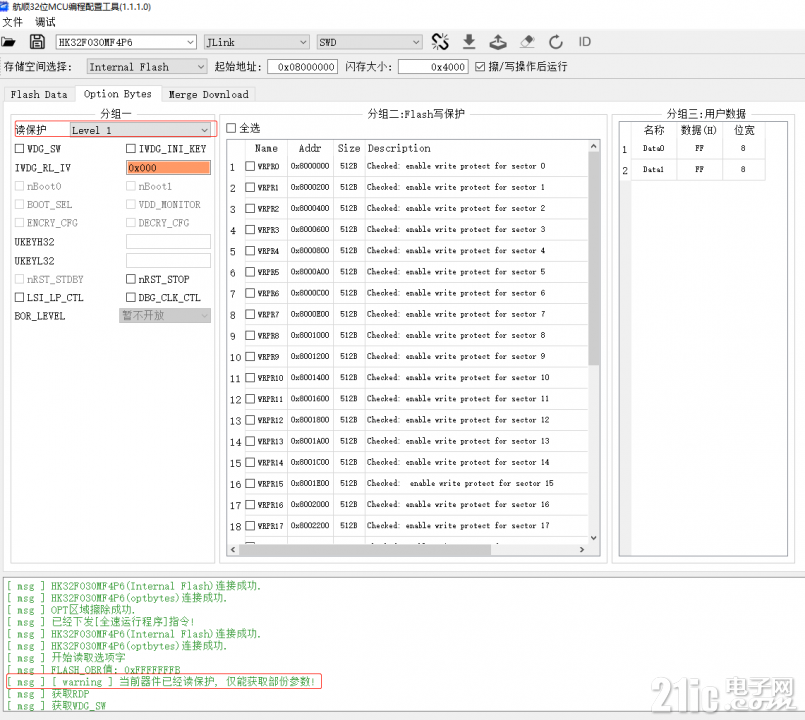Click the scroll-right arrow of write-protect table

[x=582, y=550]
